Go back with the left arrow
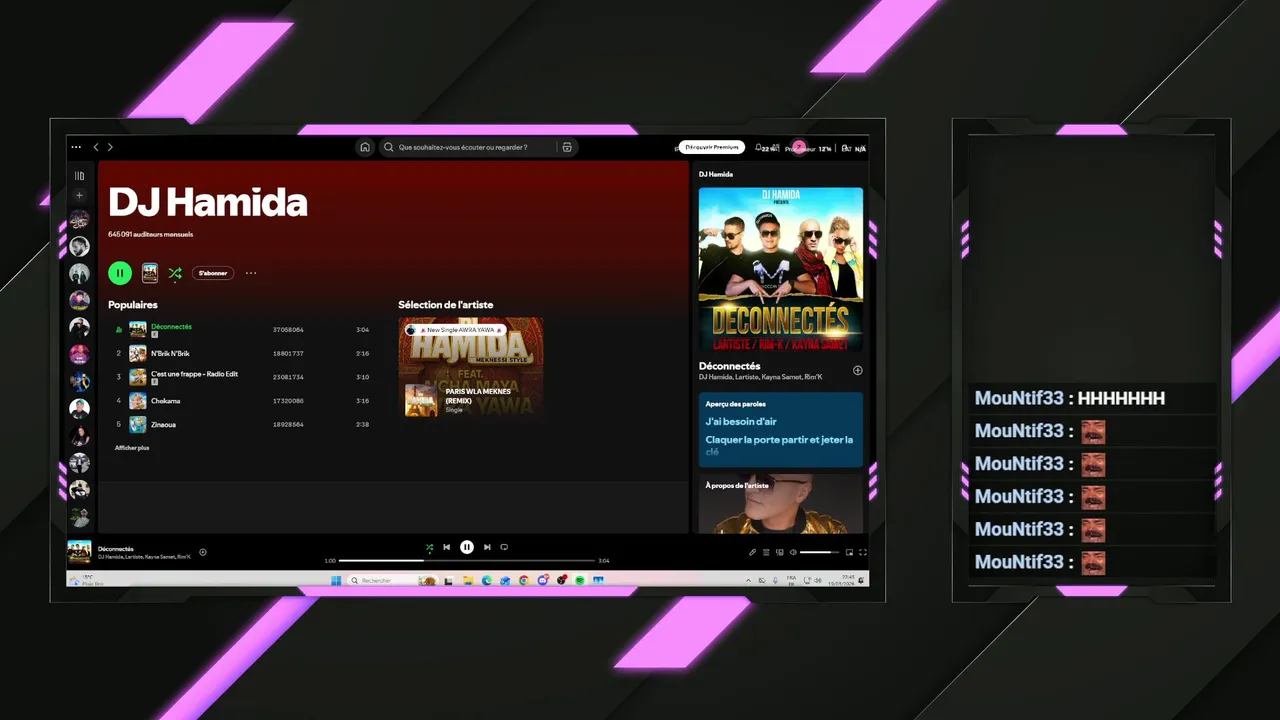 point(96,147)
